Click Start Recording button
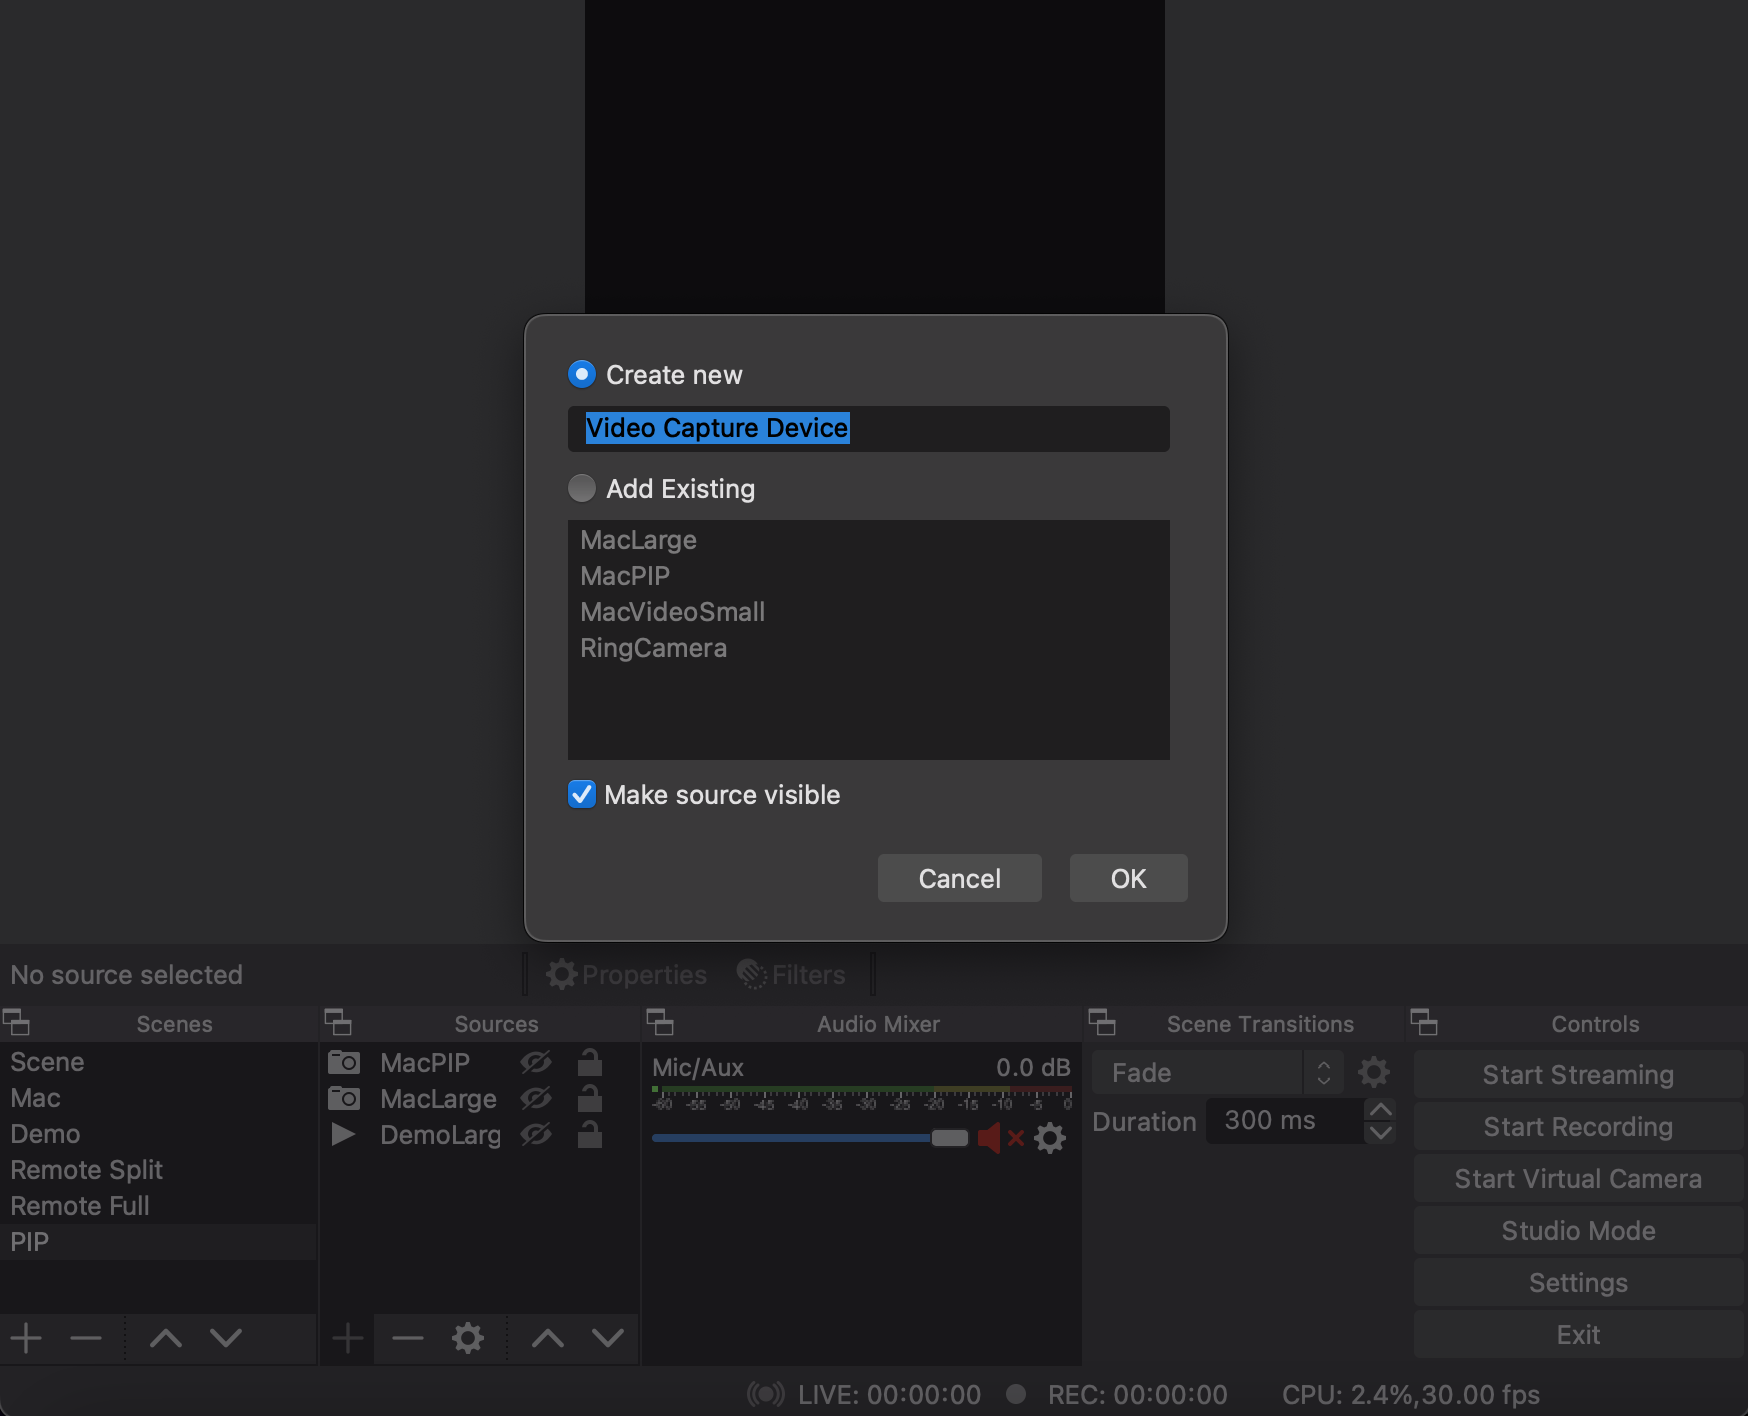The height and width of the screenshot is (1416, 1748). 1578,1127
